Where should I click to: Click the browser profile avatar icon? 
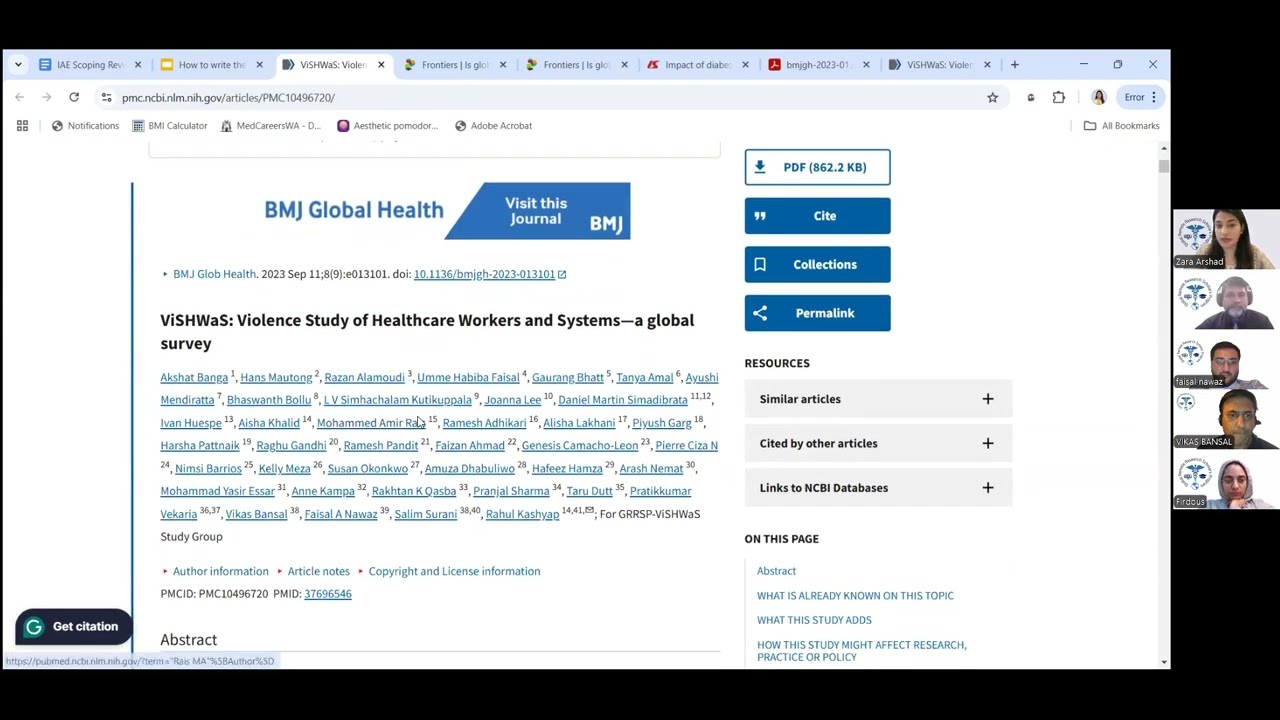pos(1098,97)
